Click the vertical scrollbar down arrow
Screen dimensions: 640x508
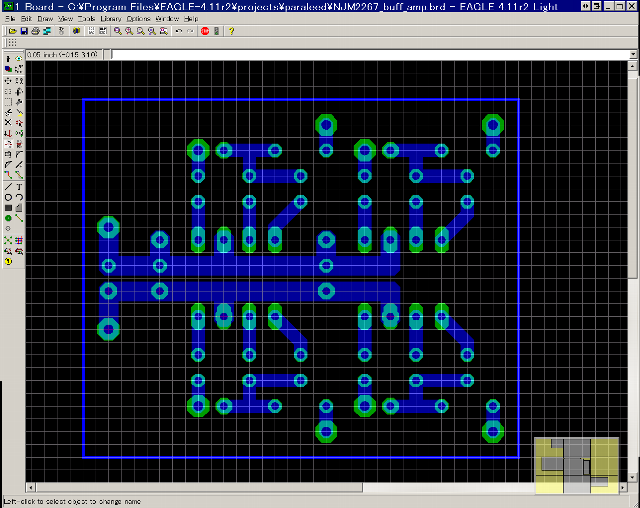point(634,476)
